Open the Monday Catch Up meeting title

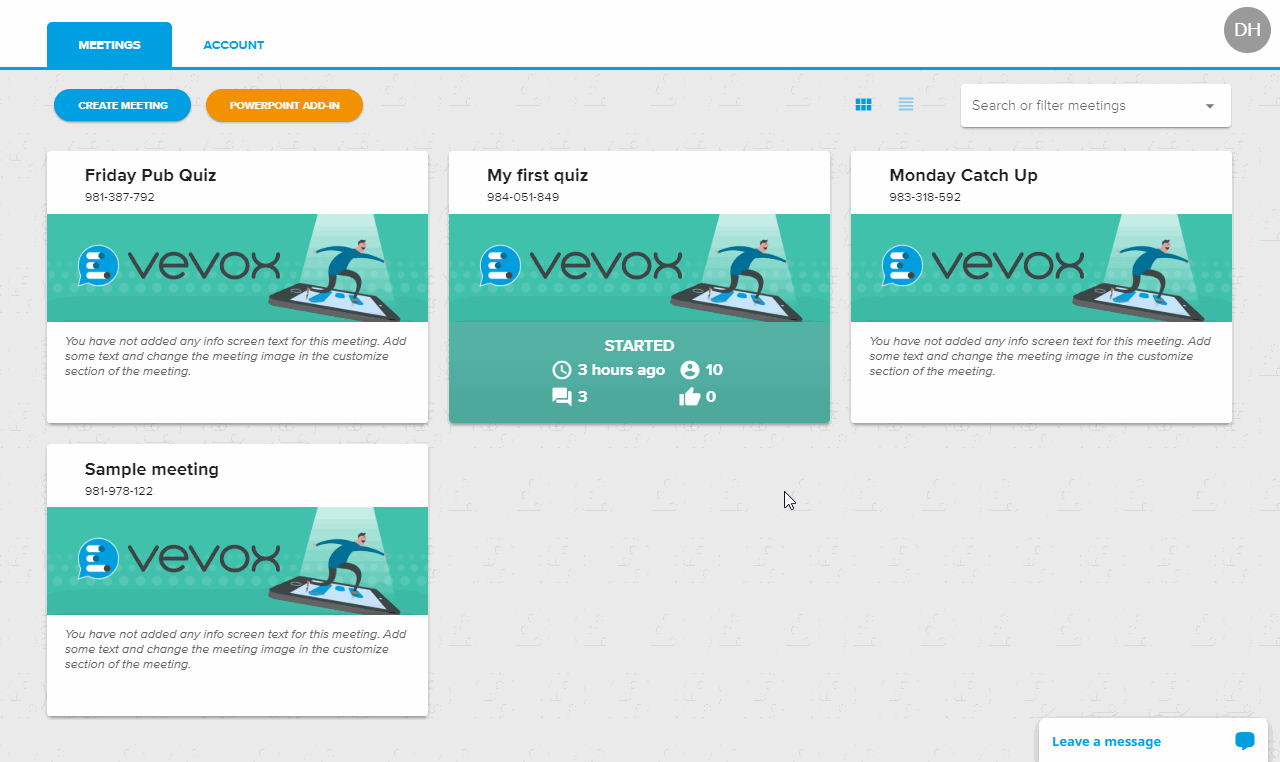tap(963, 175)
